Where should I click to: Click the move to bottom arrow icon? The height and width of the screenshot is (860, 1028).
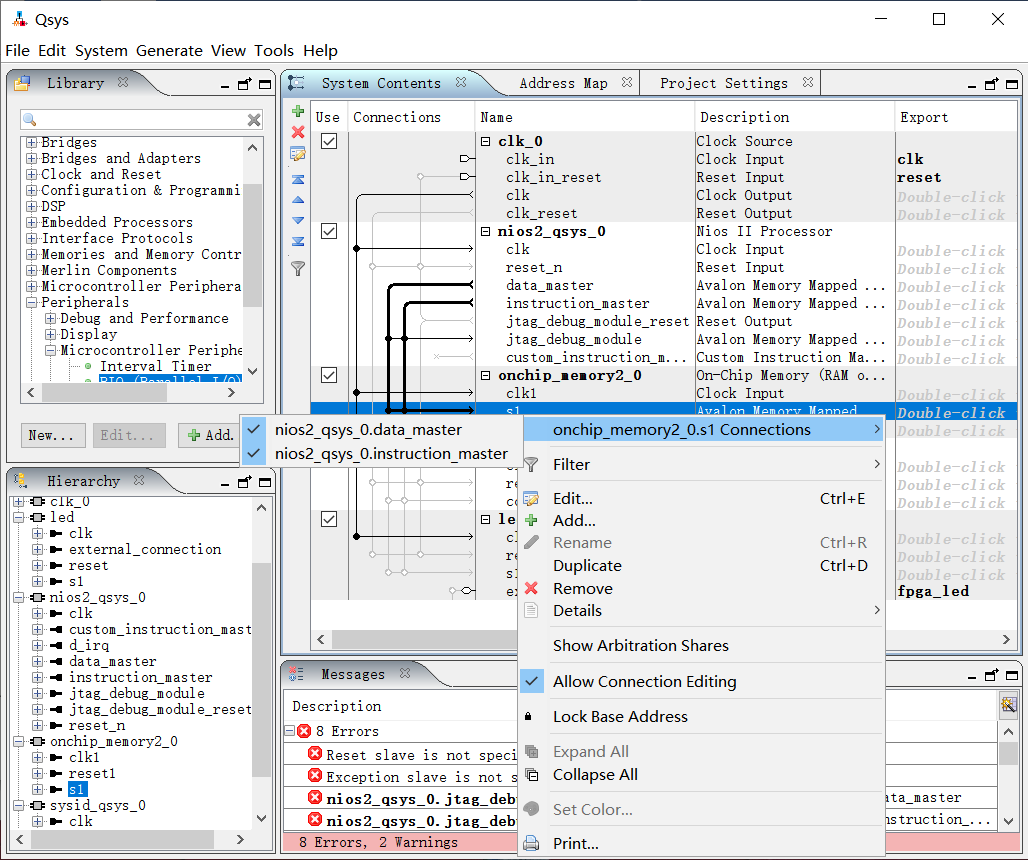[x=298, y=241]
